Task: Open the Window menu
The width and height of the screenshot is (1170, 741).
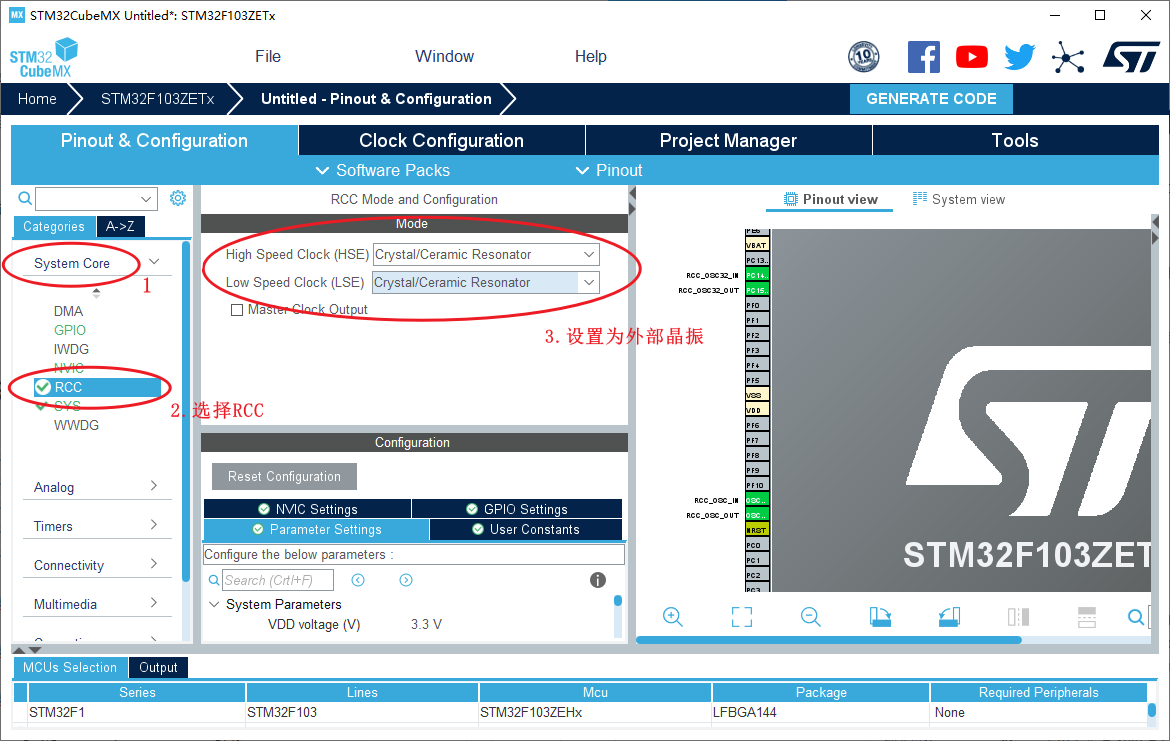Action: [444, 57]
